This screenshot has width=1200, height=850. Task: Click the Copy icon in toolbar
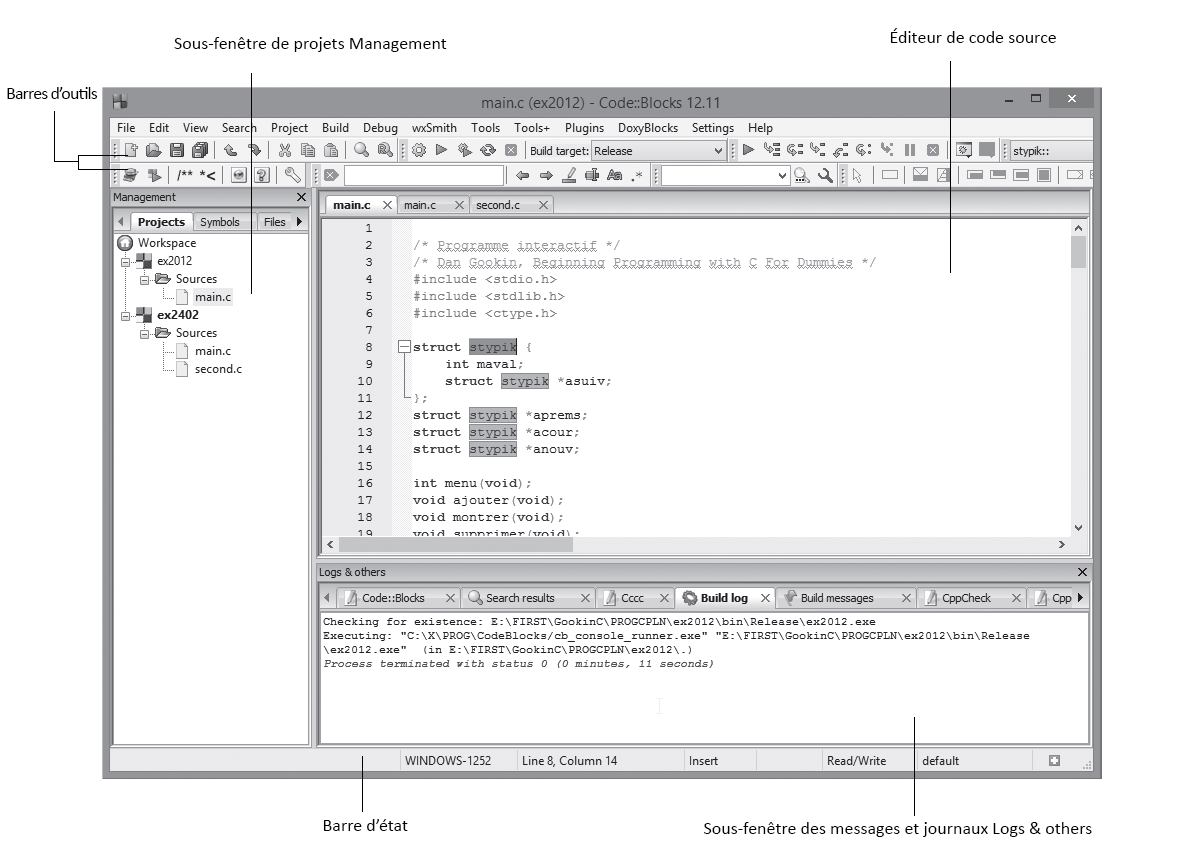point(308,151)
